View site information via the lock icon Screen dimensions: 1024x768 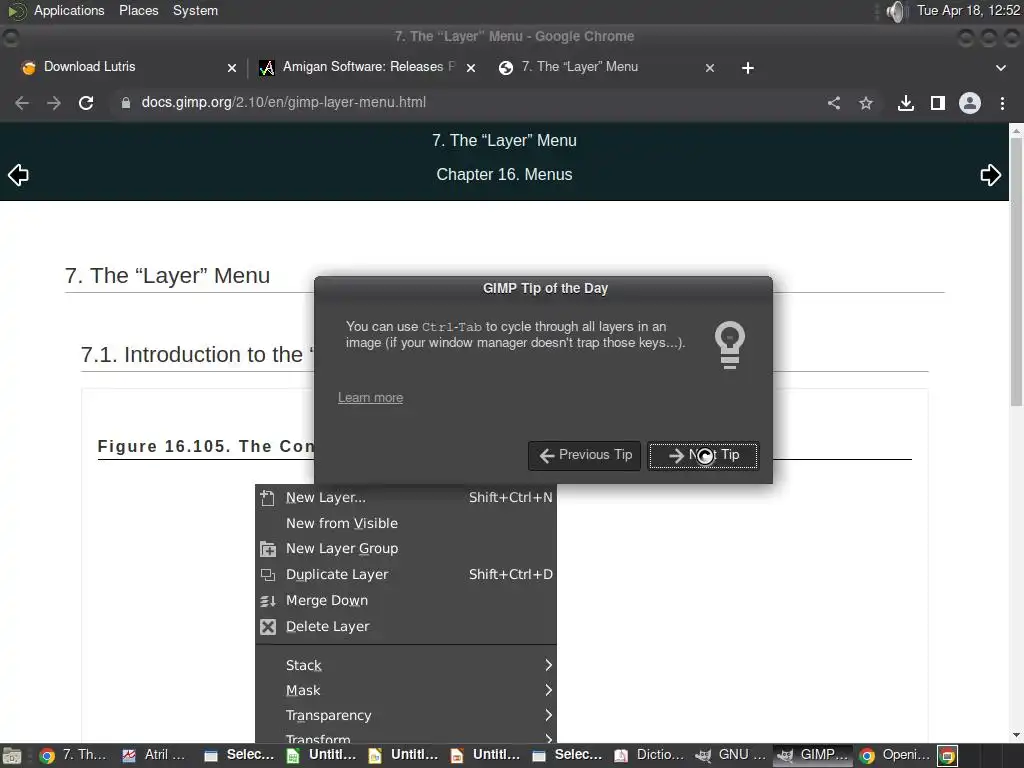(x=126, y=103)
